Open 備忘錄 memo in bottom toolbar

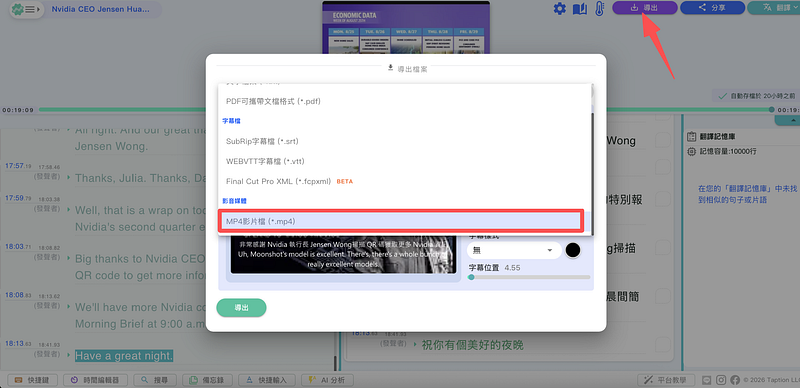(x=207, y=380)
